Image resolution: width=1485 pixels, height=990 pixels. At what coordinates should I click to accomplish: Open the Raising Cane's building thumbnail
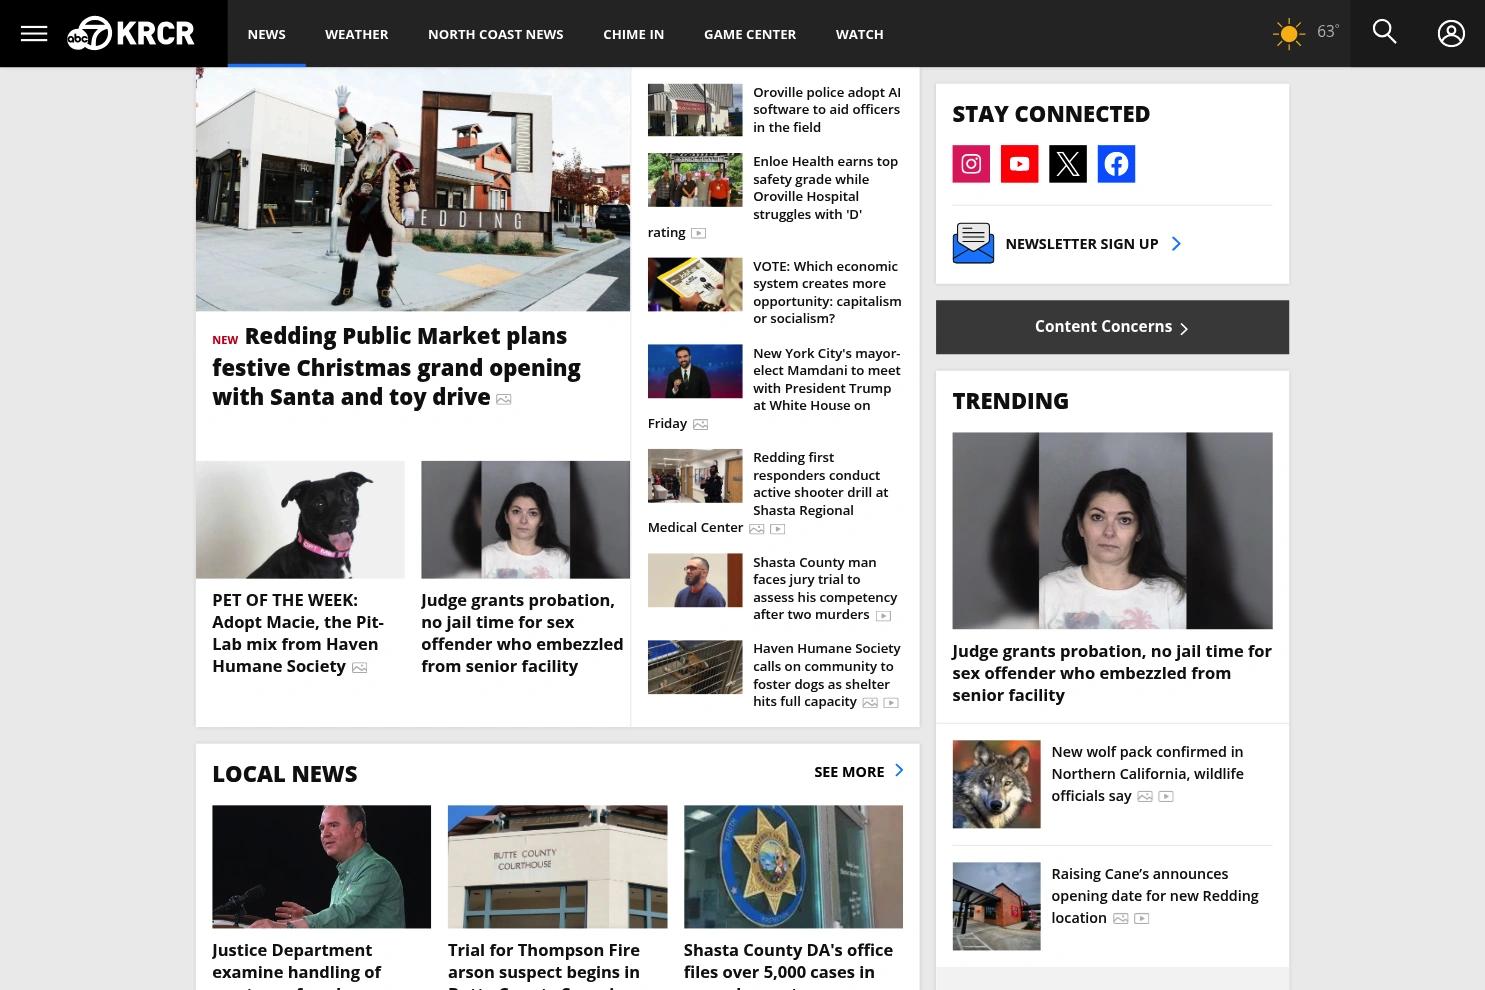(996, 906)
